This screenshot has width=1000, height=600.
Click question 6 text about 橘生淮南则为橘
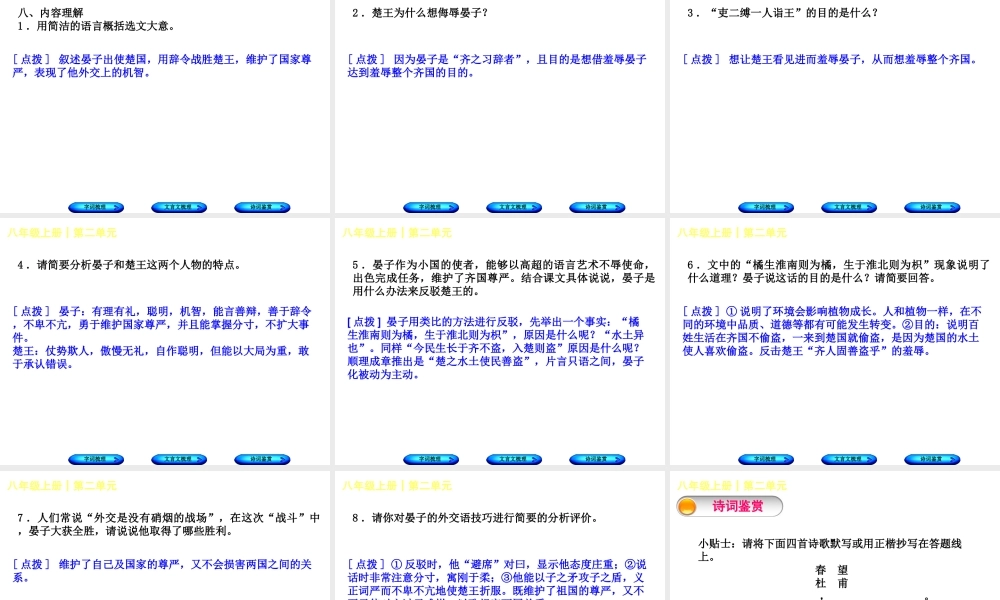coord(839,271)
